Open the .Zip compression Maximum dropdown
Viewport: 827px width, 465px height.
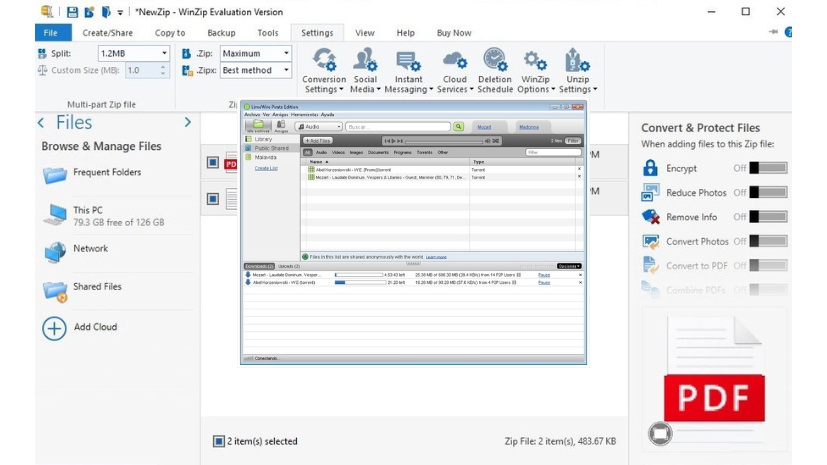click(286, 53)
